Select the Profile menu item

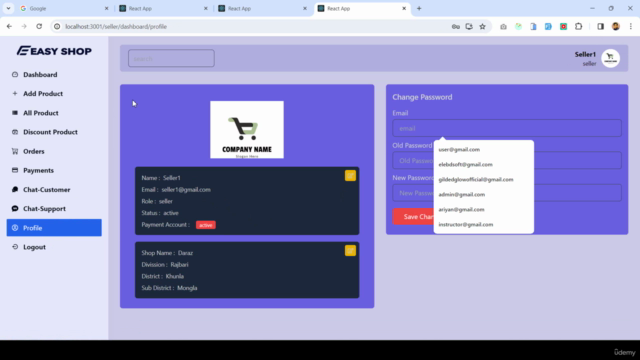[54, 228]
